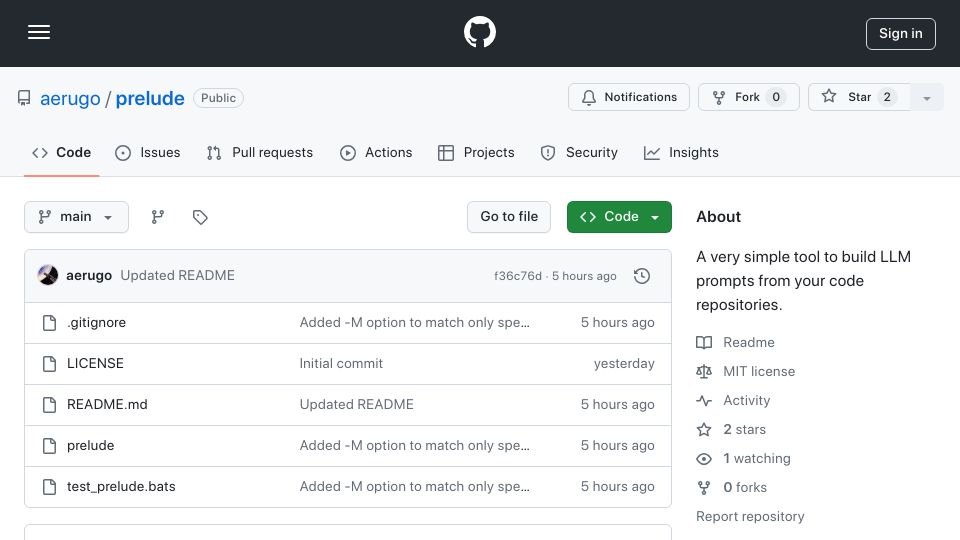Click the '5 hours ago' timestamp in README.md row
Viewport: 960px width, 540px height.
(617, 405)
